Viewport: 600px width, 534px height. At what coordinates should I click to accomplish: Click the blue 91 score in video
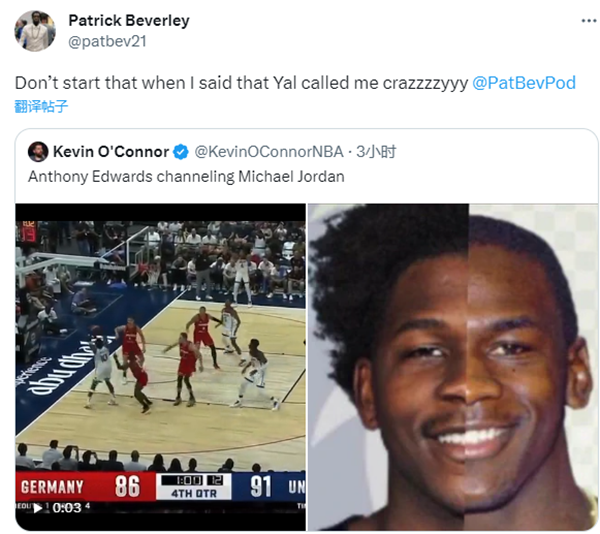click(x=261, y=487)
